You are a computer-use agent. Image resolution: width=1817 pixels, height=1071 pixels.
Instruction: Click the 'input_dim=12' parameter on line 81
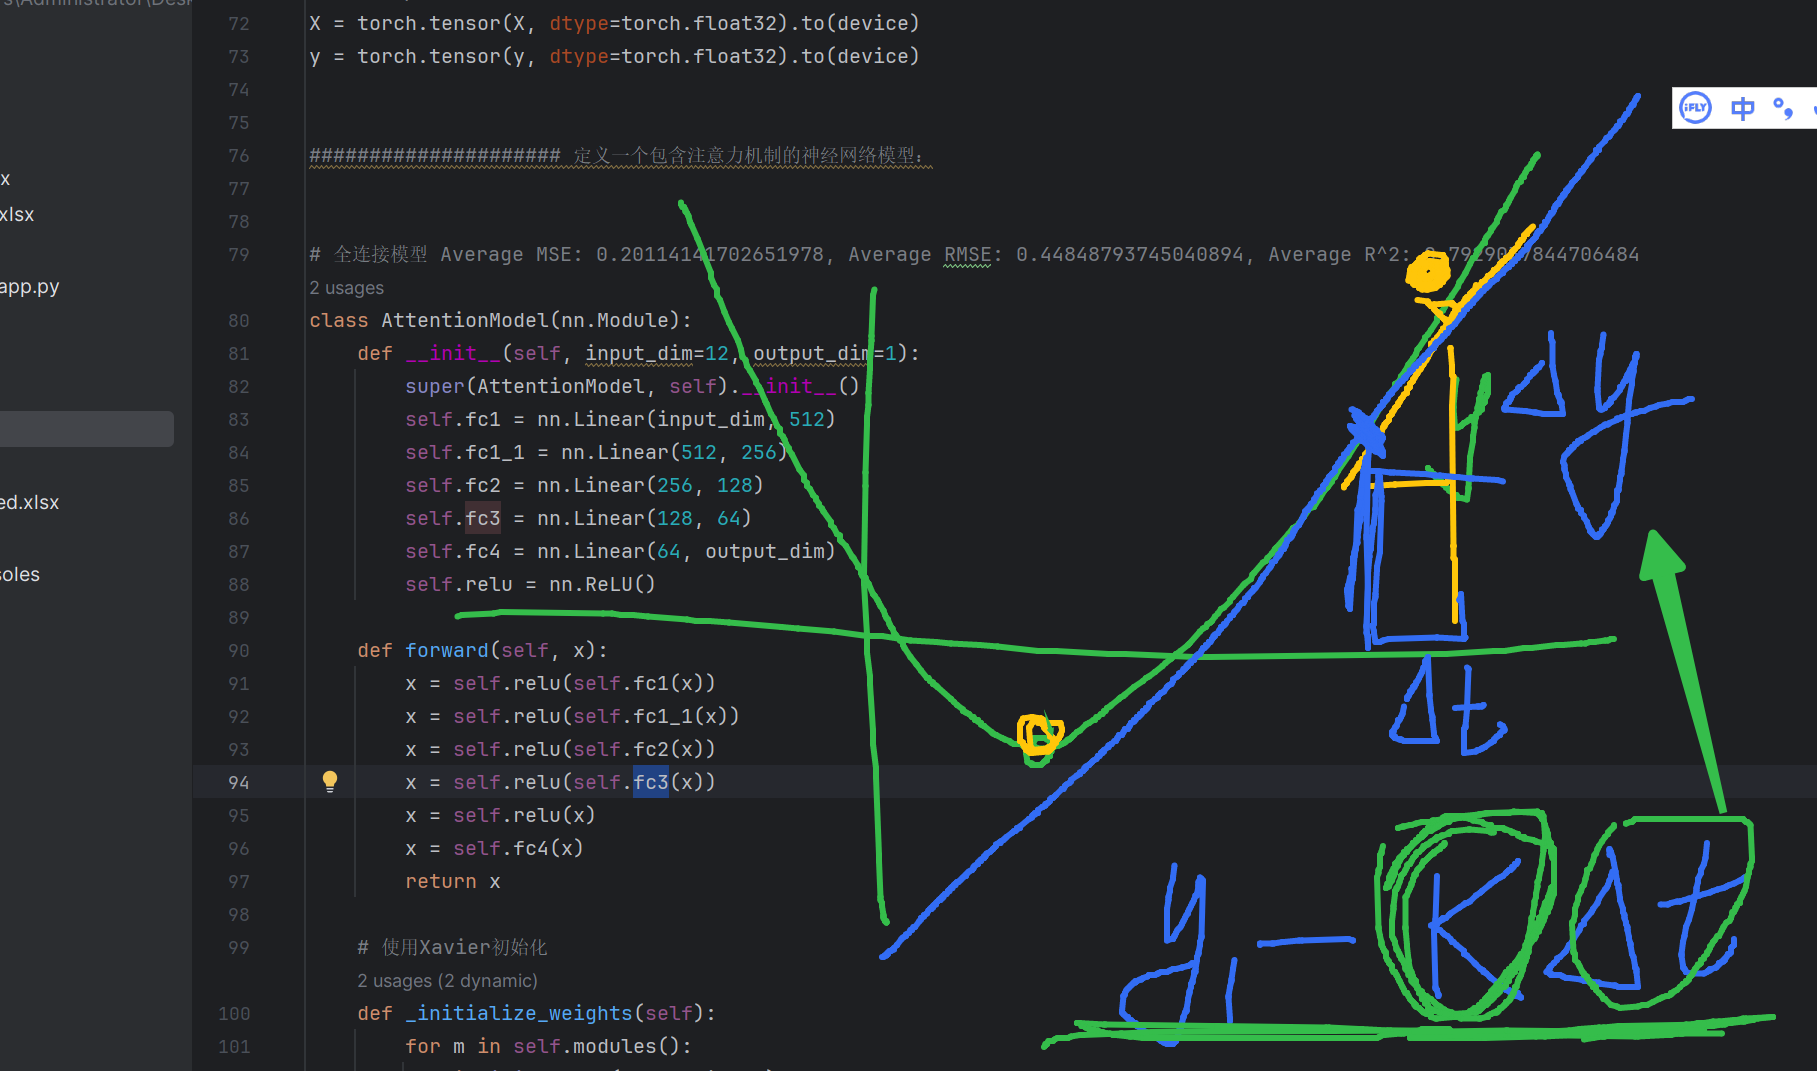pyautogui.click(x=657, y=353)
